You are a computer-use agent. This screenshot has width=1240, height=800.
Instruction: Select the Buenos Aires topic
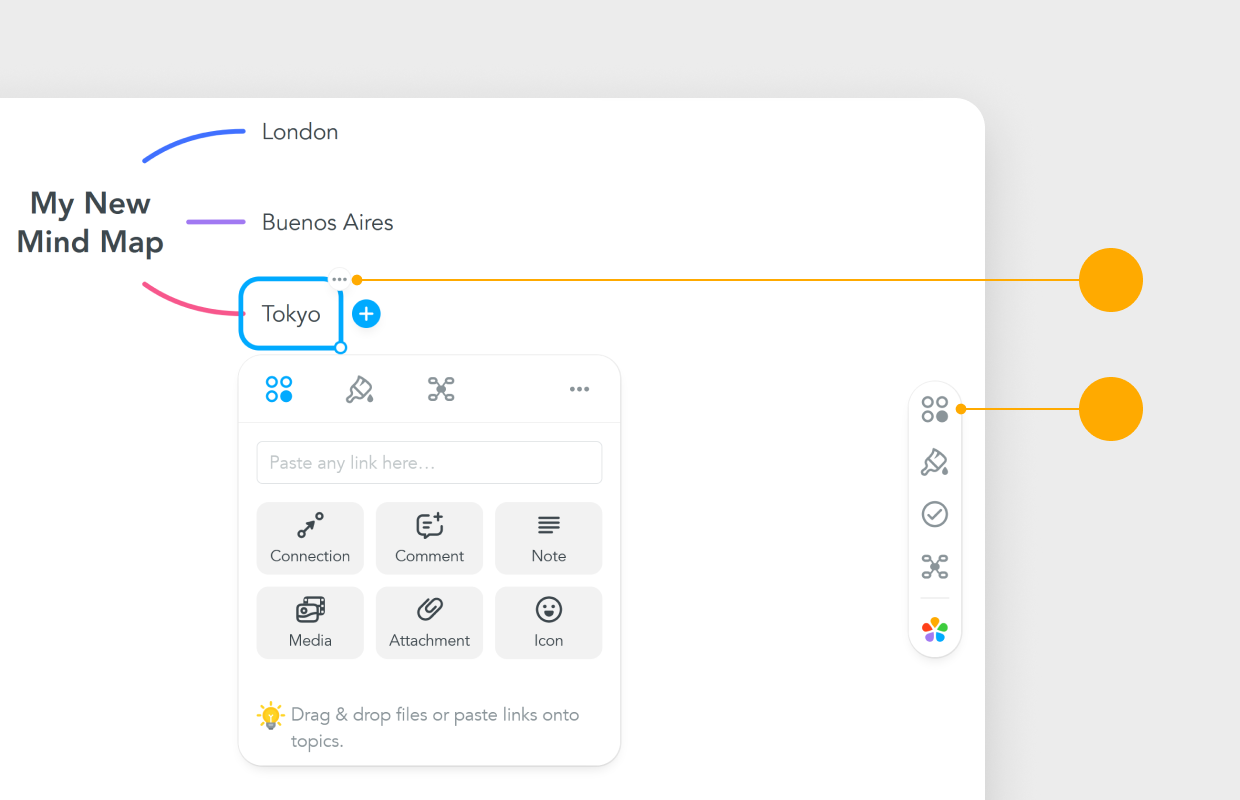point(327,222)
